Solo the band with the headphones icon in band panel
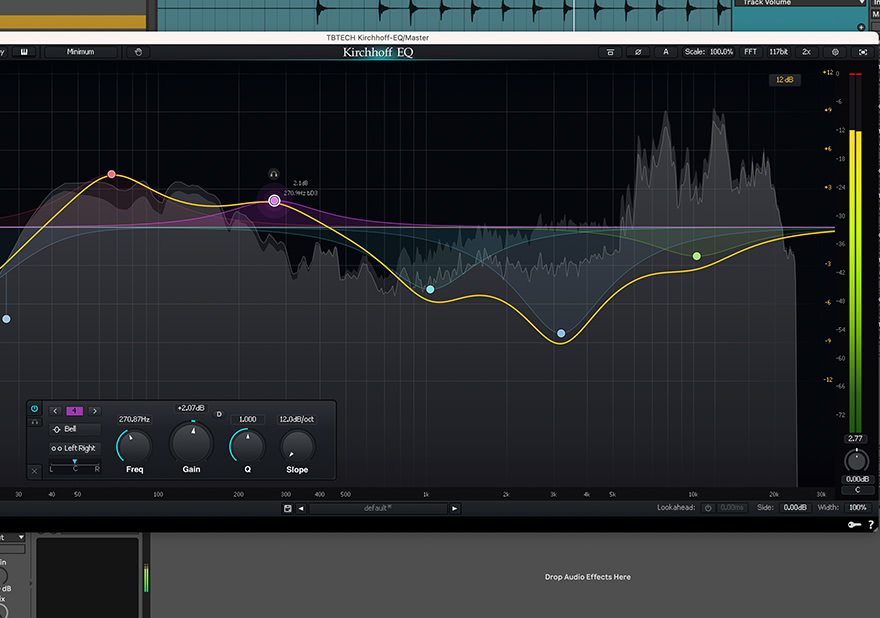This screenshot has height=618, width=880. (x=35, y=422)
